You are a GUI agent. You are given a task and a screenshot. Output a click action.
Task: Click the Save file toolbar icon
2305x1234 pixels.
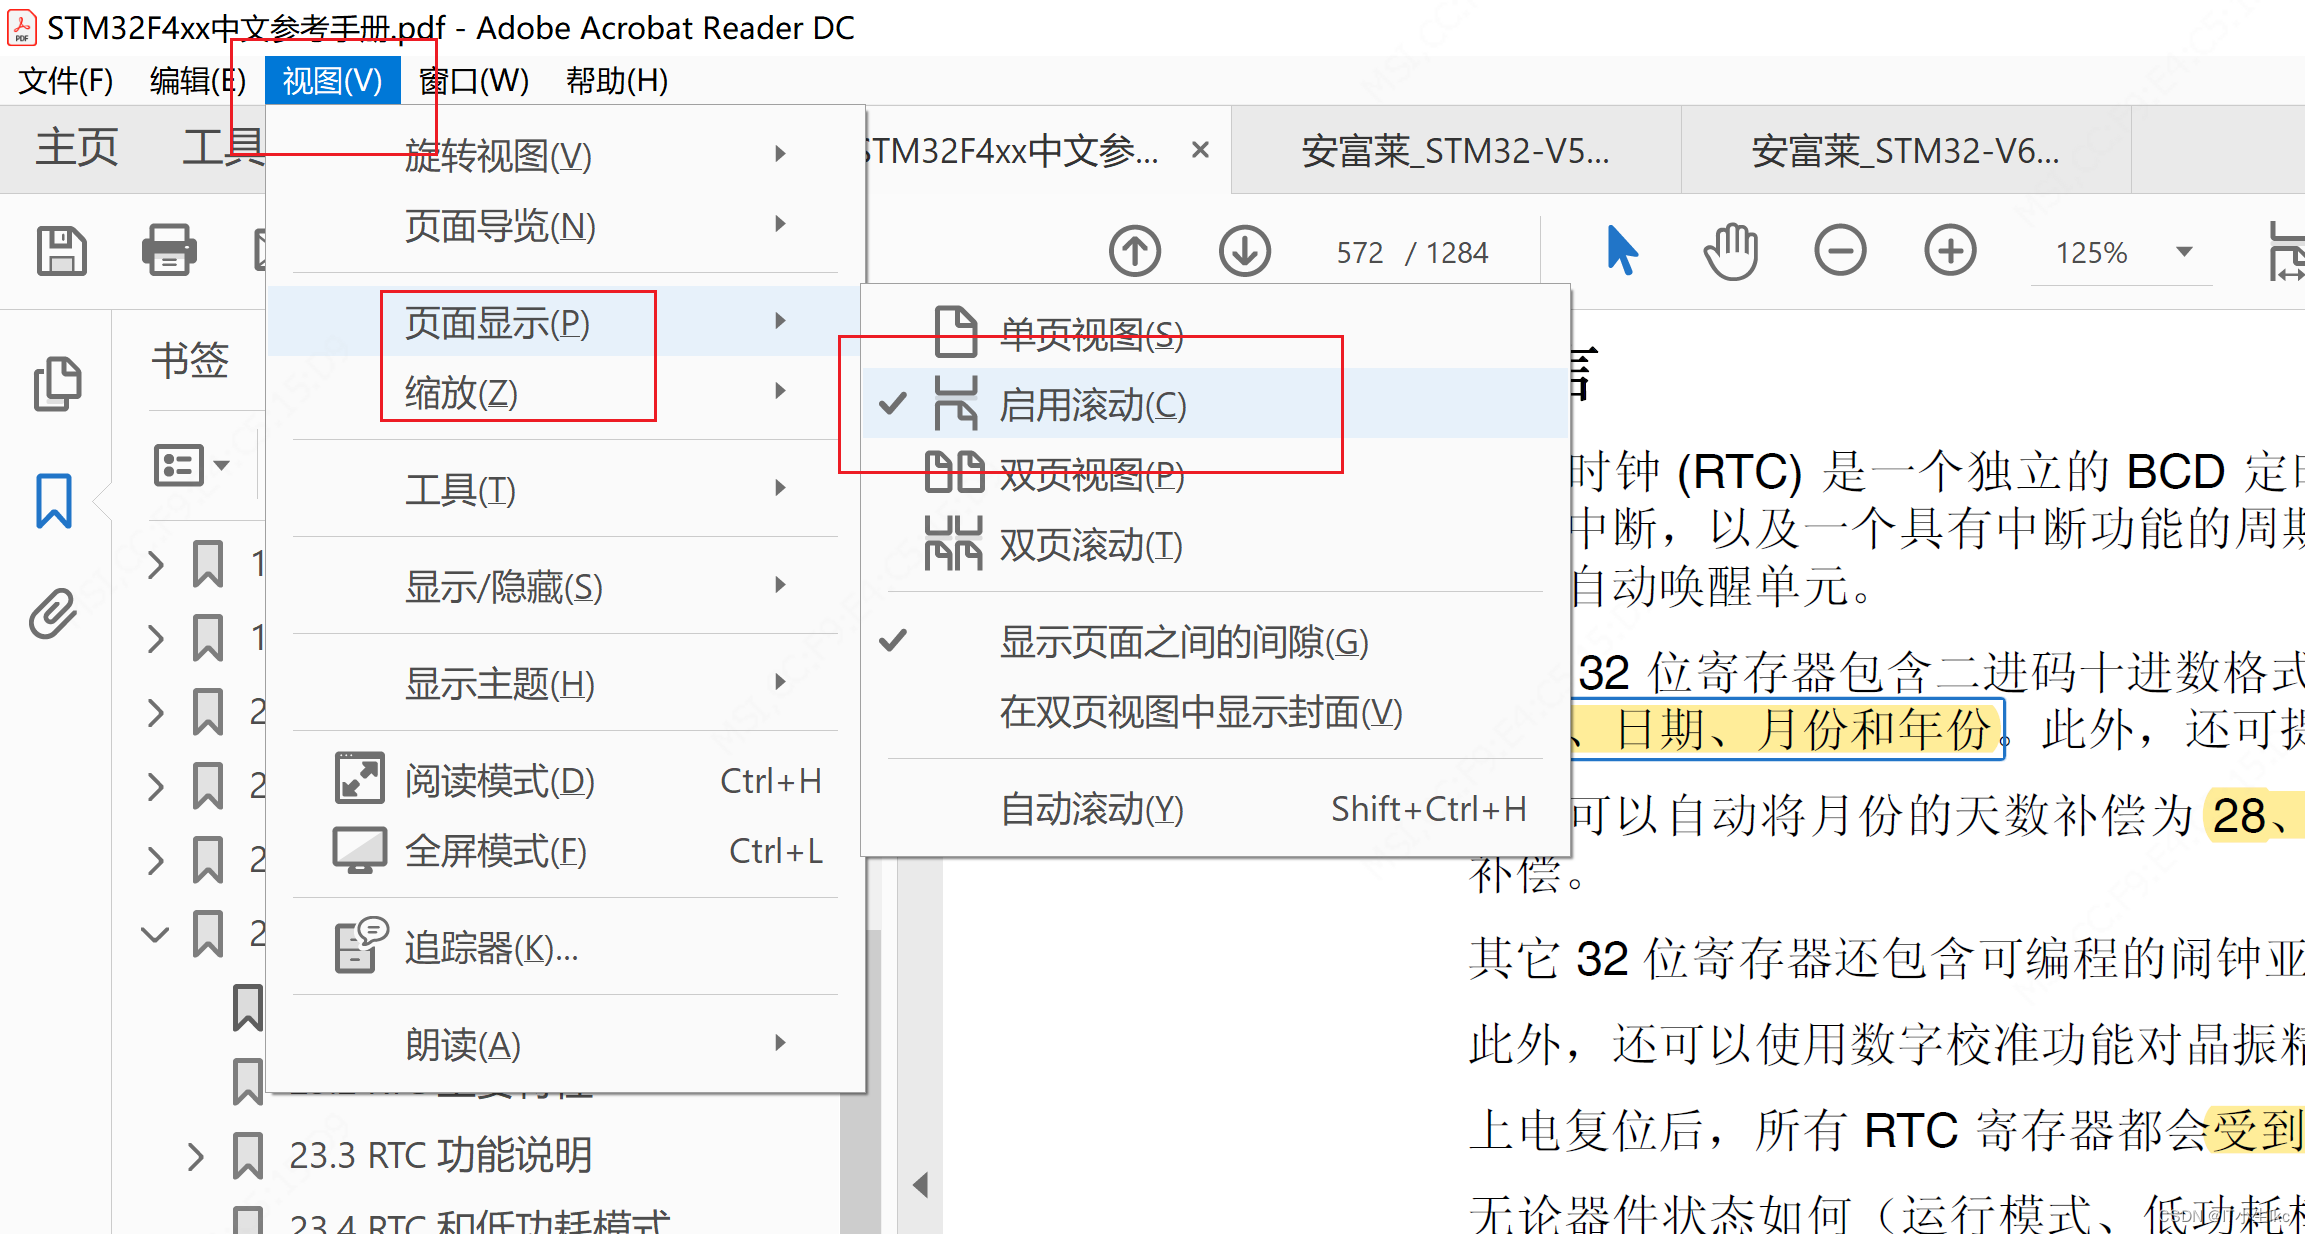[x=62, y=250]
